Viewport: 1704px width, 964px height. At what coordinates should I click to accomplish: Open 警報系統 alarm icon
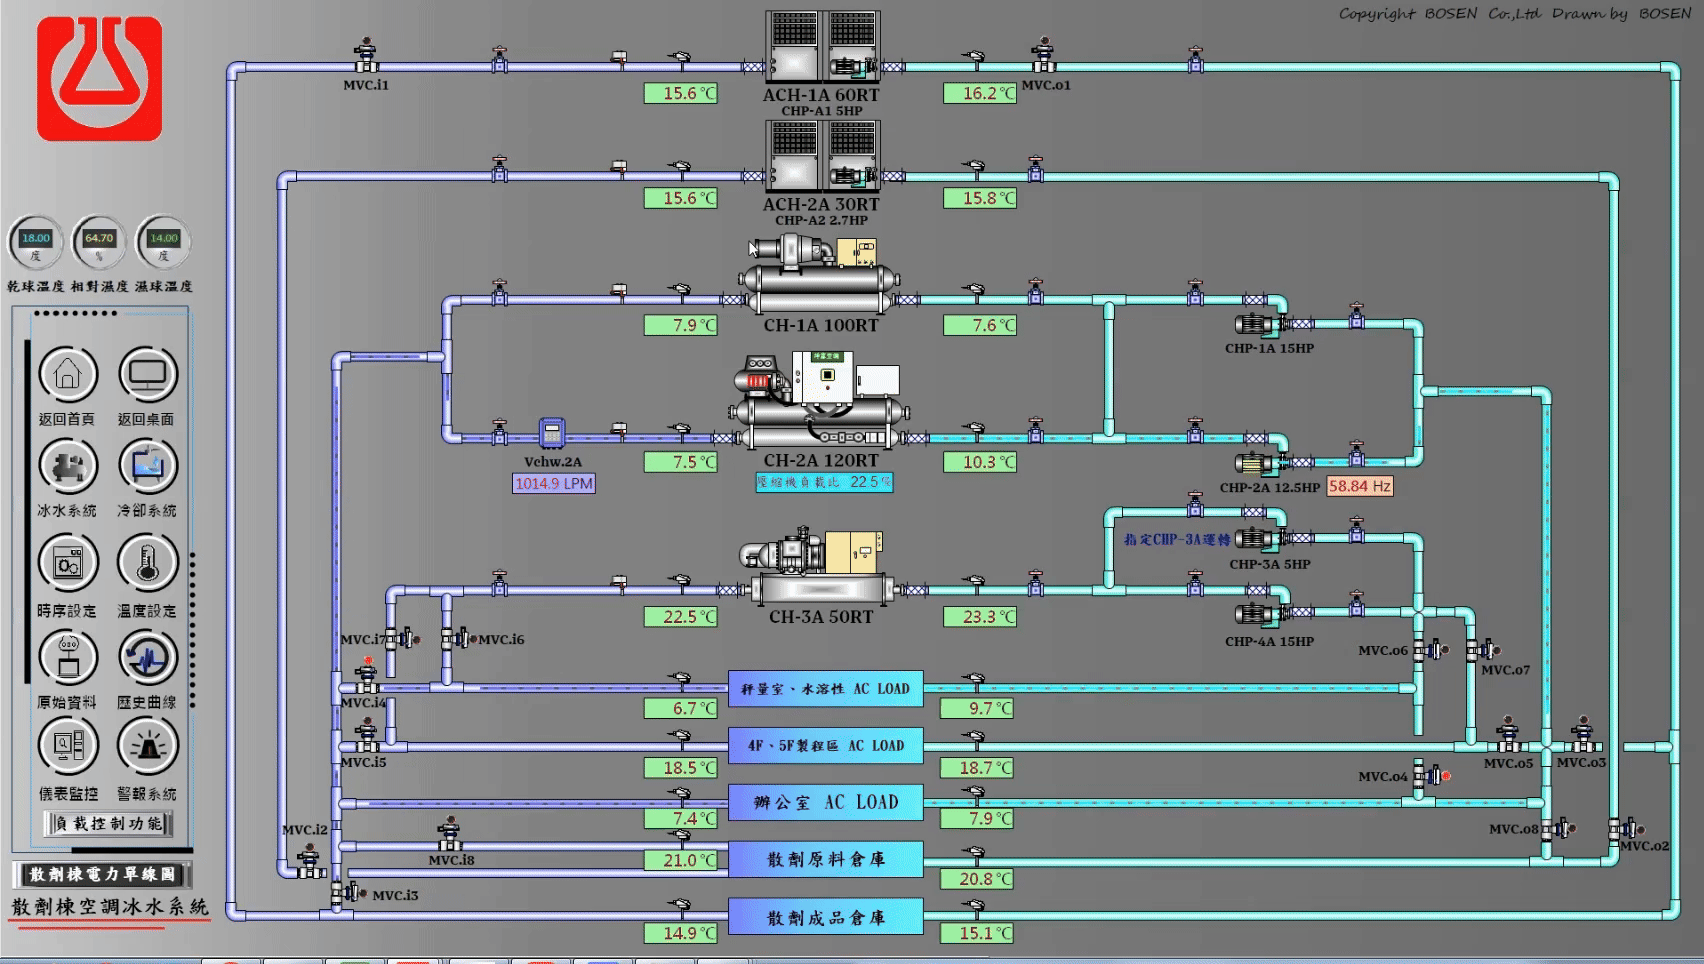[x=147, y=746]
